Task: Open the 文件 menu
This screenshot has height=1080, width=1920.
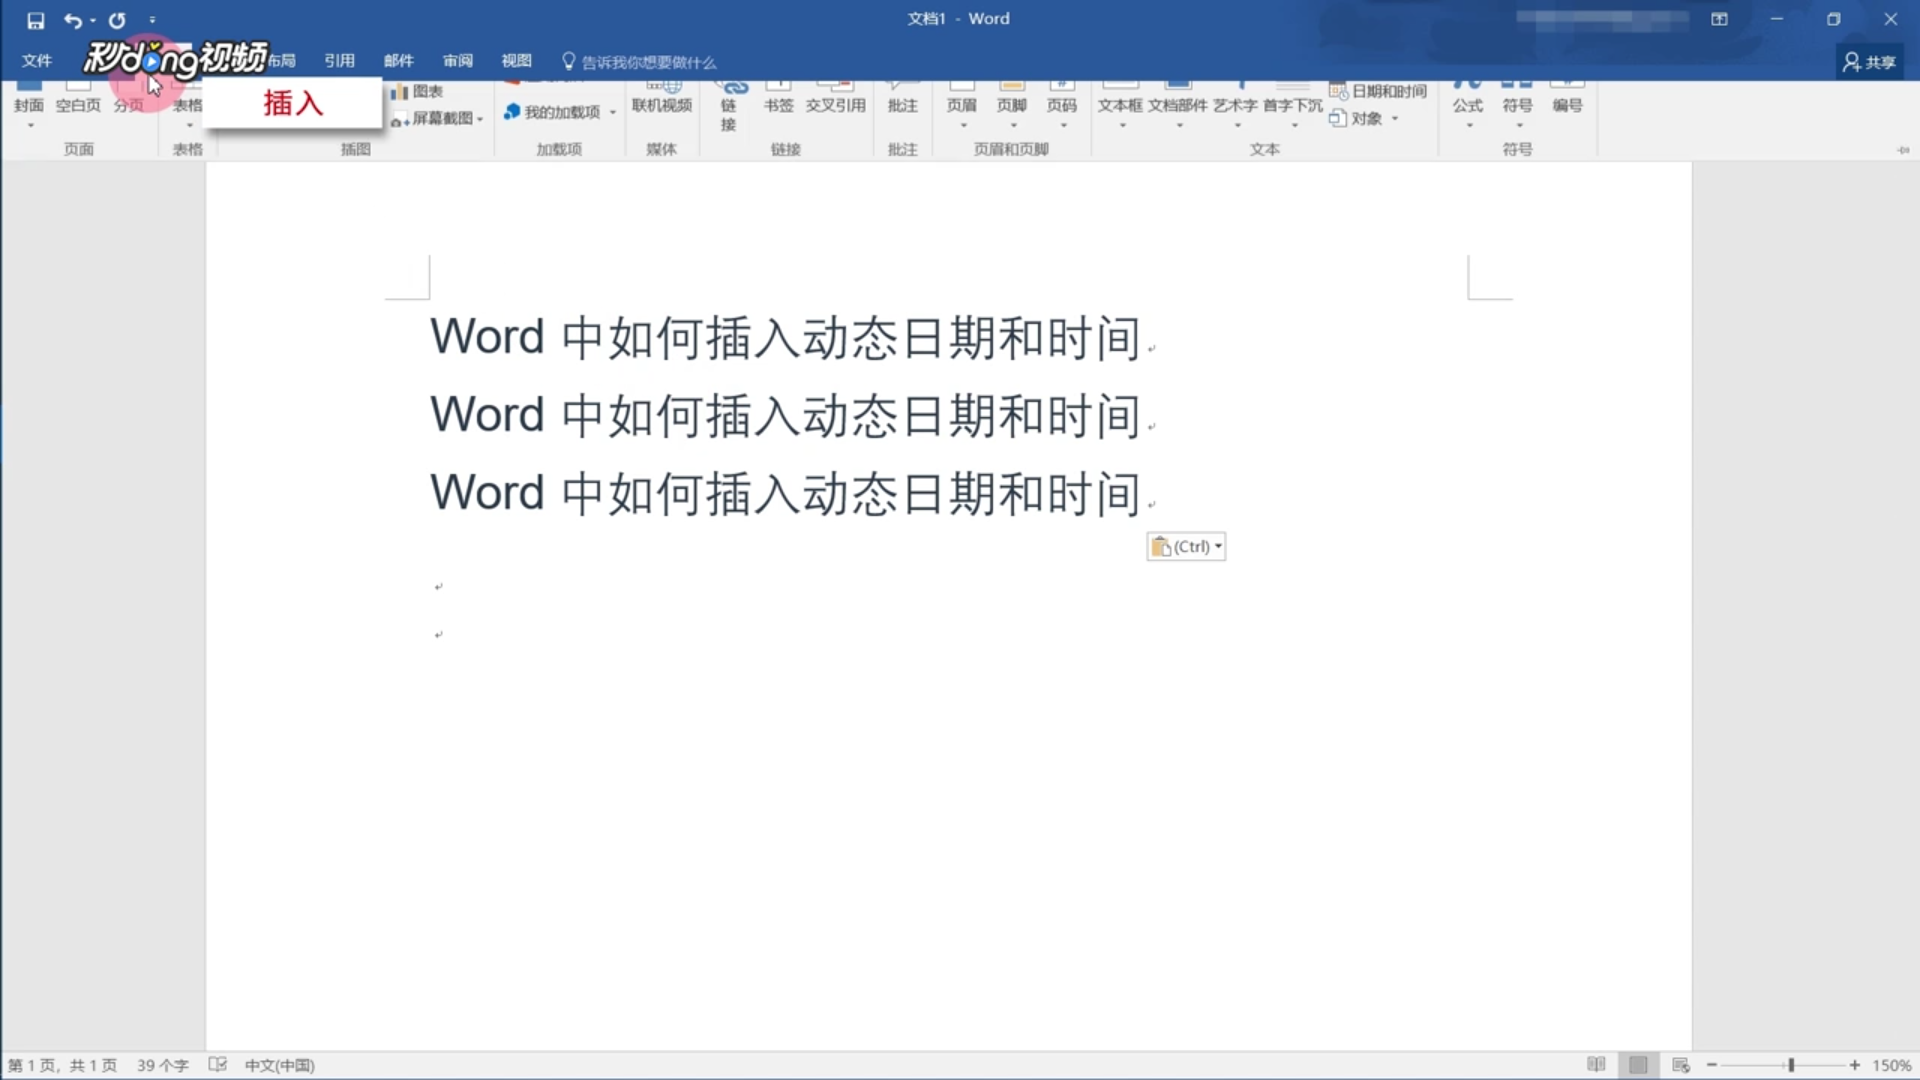Action: (37, 61)
